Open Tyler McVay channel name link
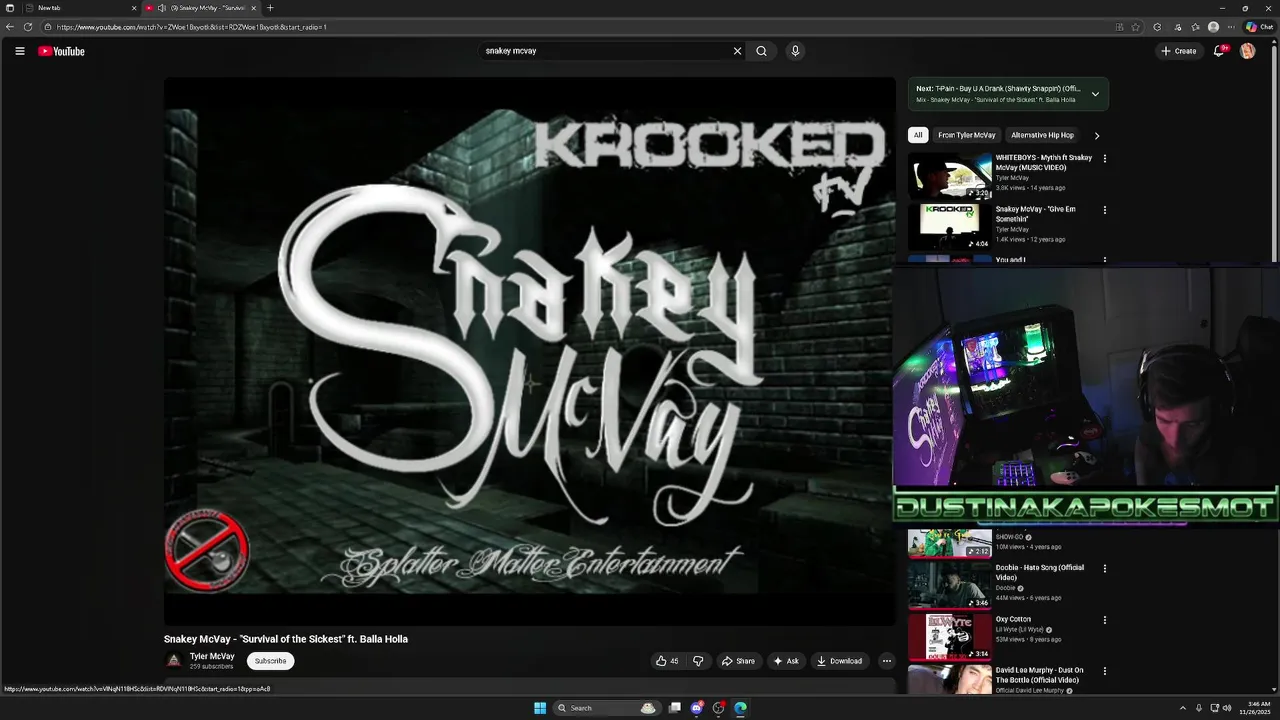Screen dimensions: 1280x720 click(212, 656)
